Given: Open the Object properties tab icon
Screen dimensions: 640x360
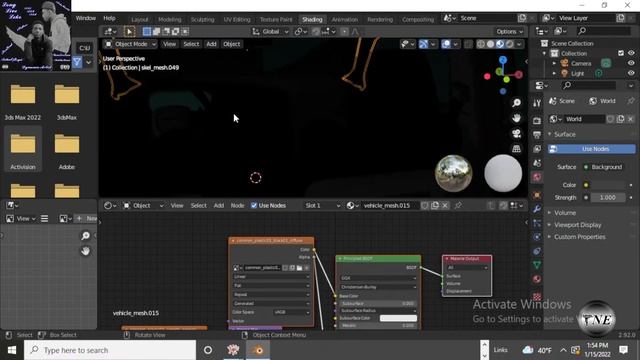Looking at the screenshot, I should [537, 195].
